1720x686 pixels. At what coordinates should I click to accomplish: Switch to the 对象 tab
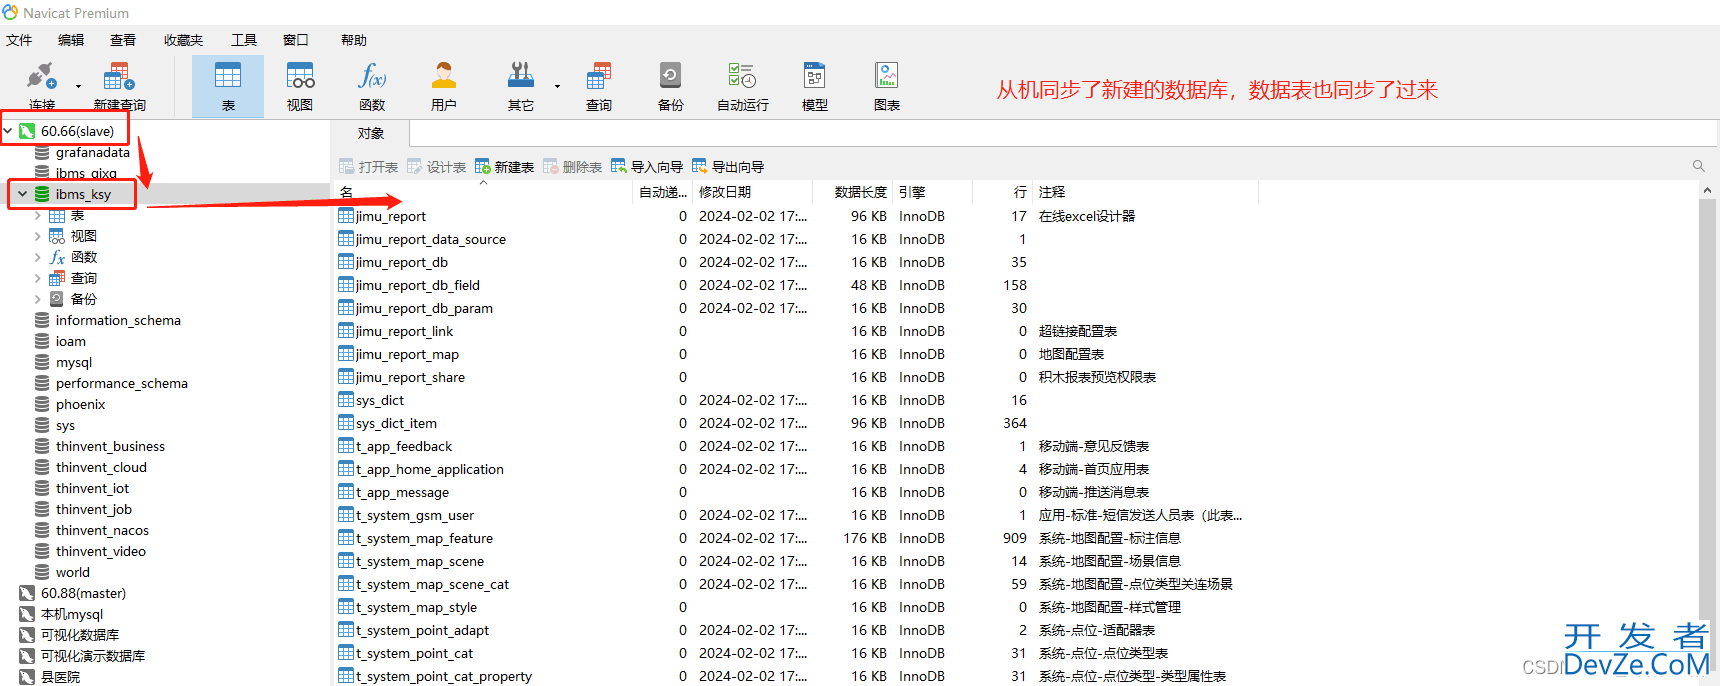371,133
